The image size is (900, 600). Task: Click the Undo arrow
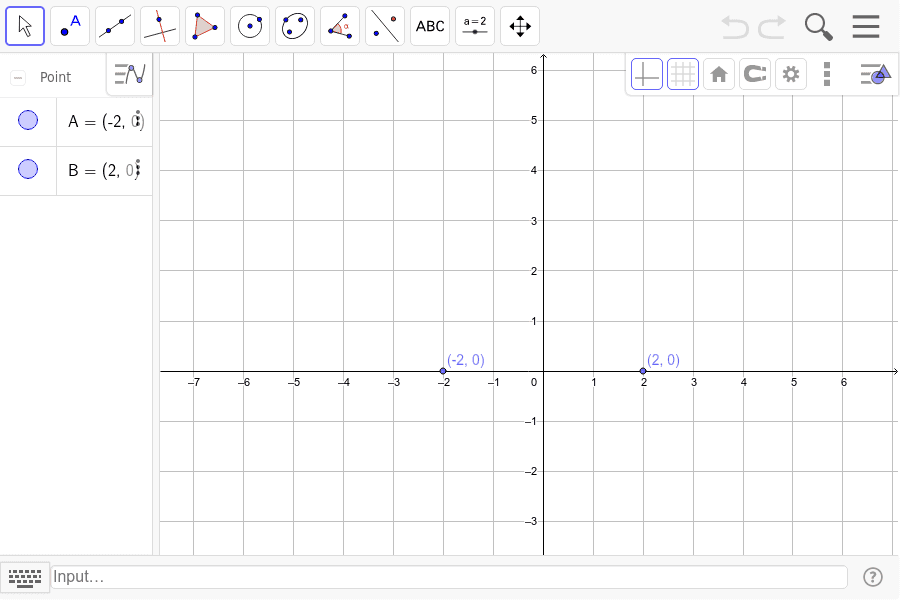(x=735, y=26)
